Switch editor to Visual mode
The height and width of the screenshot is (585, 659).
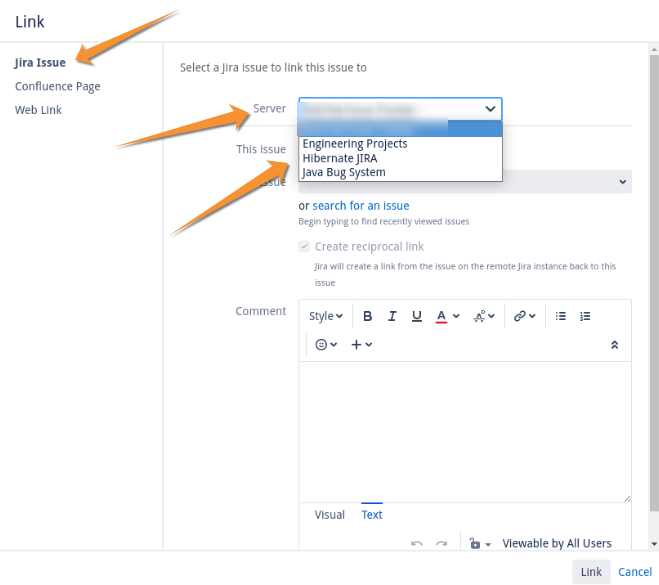[x=330, y=515]
